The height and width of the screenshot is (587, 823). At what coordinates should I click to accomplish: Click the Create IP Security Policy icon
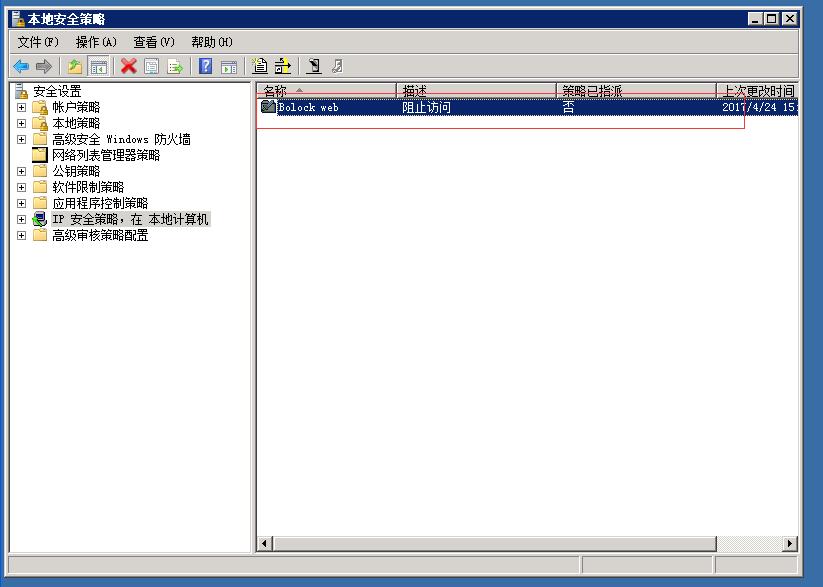click(260, 66)
